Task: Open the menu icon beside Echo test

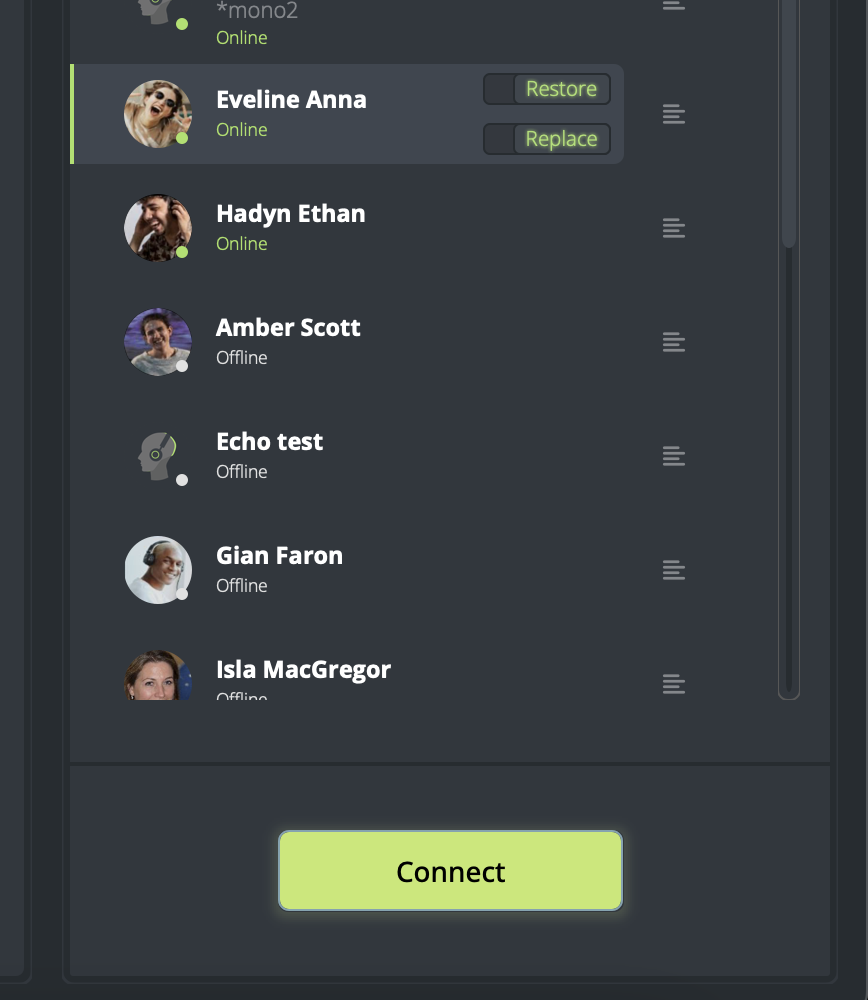Action: [x=673, y=456]
